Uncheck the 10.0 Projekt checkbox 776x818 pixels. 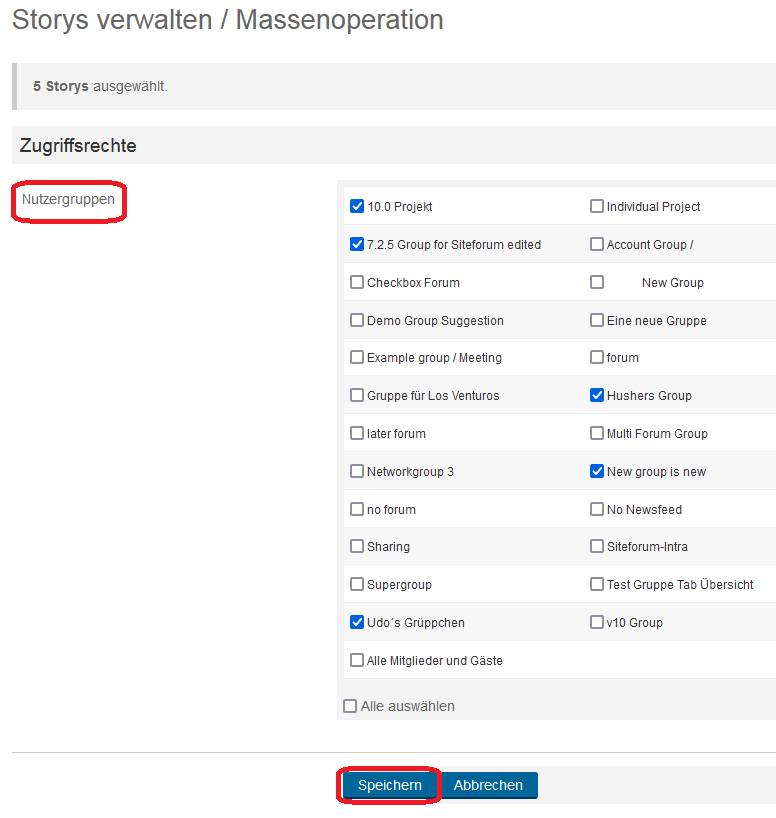pos(357,207)
